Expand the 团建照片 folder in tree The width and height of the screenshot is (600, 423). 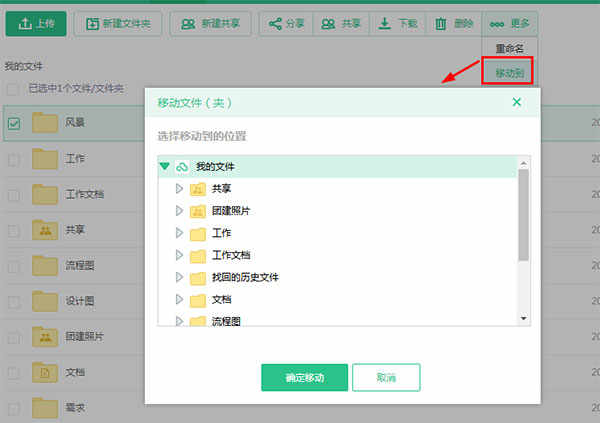pos(180,210)
